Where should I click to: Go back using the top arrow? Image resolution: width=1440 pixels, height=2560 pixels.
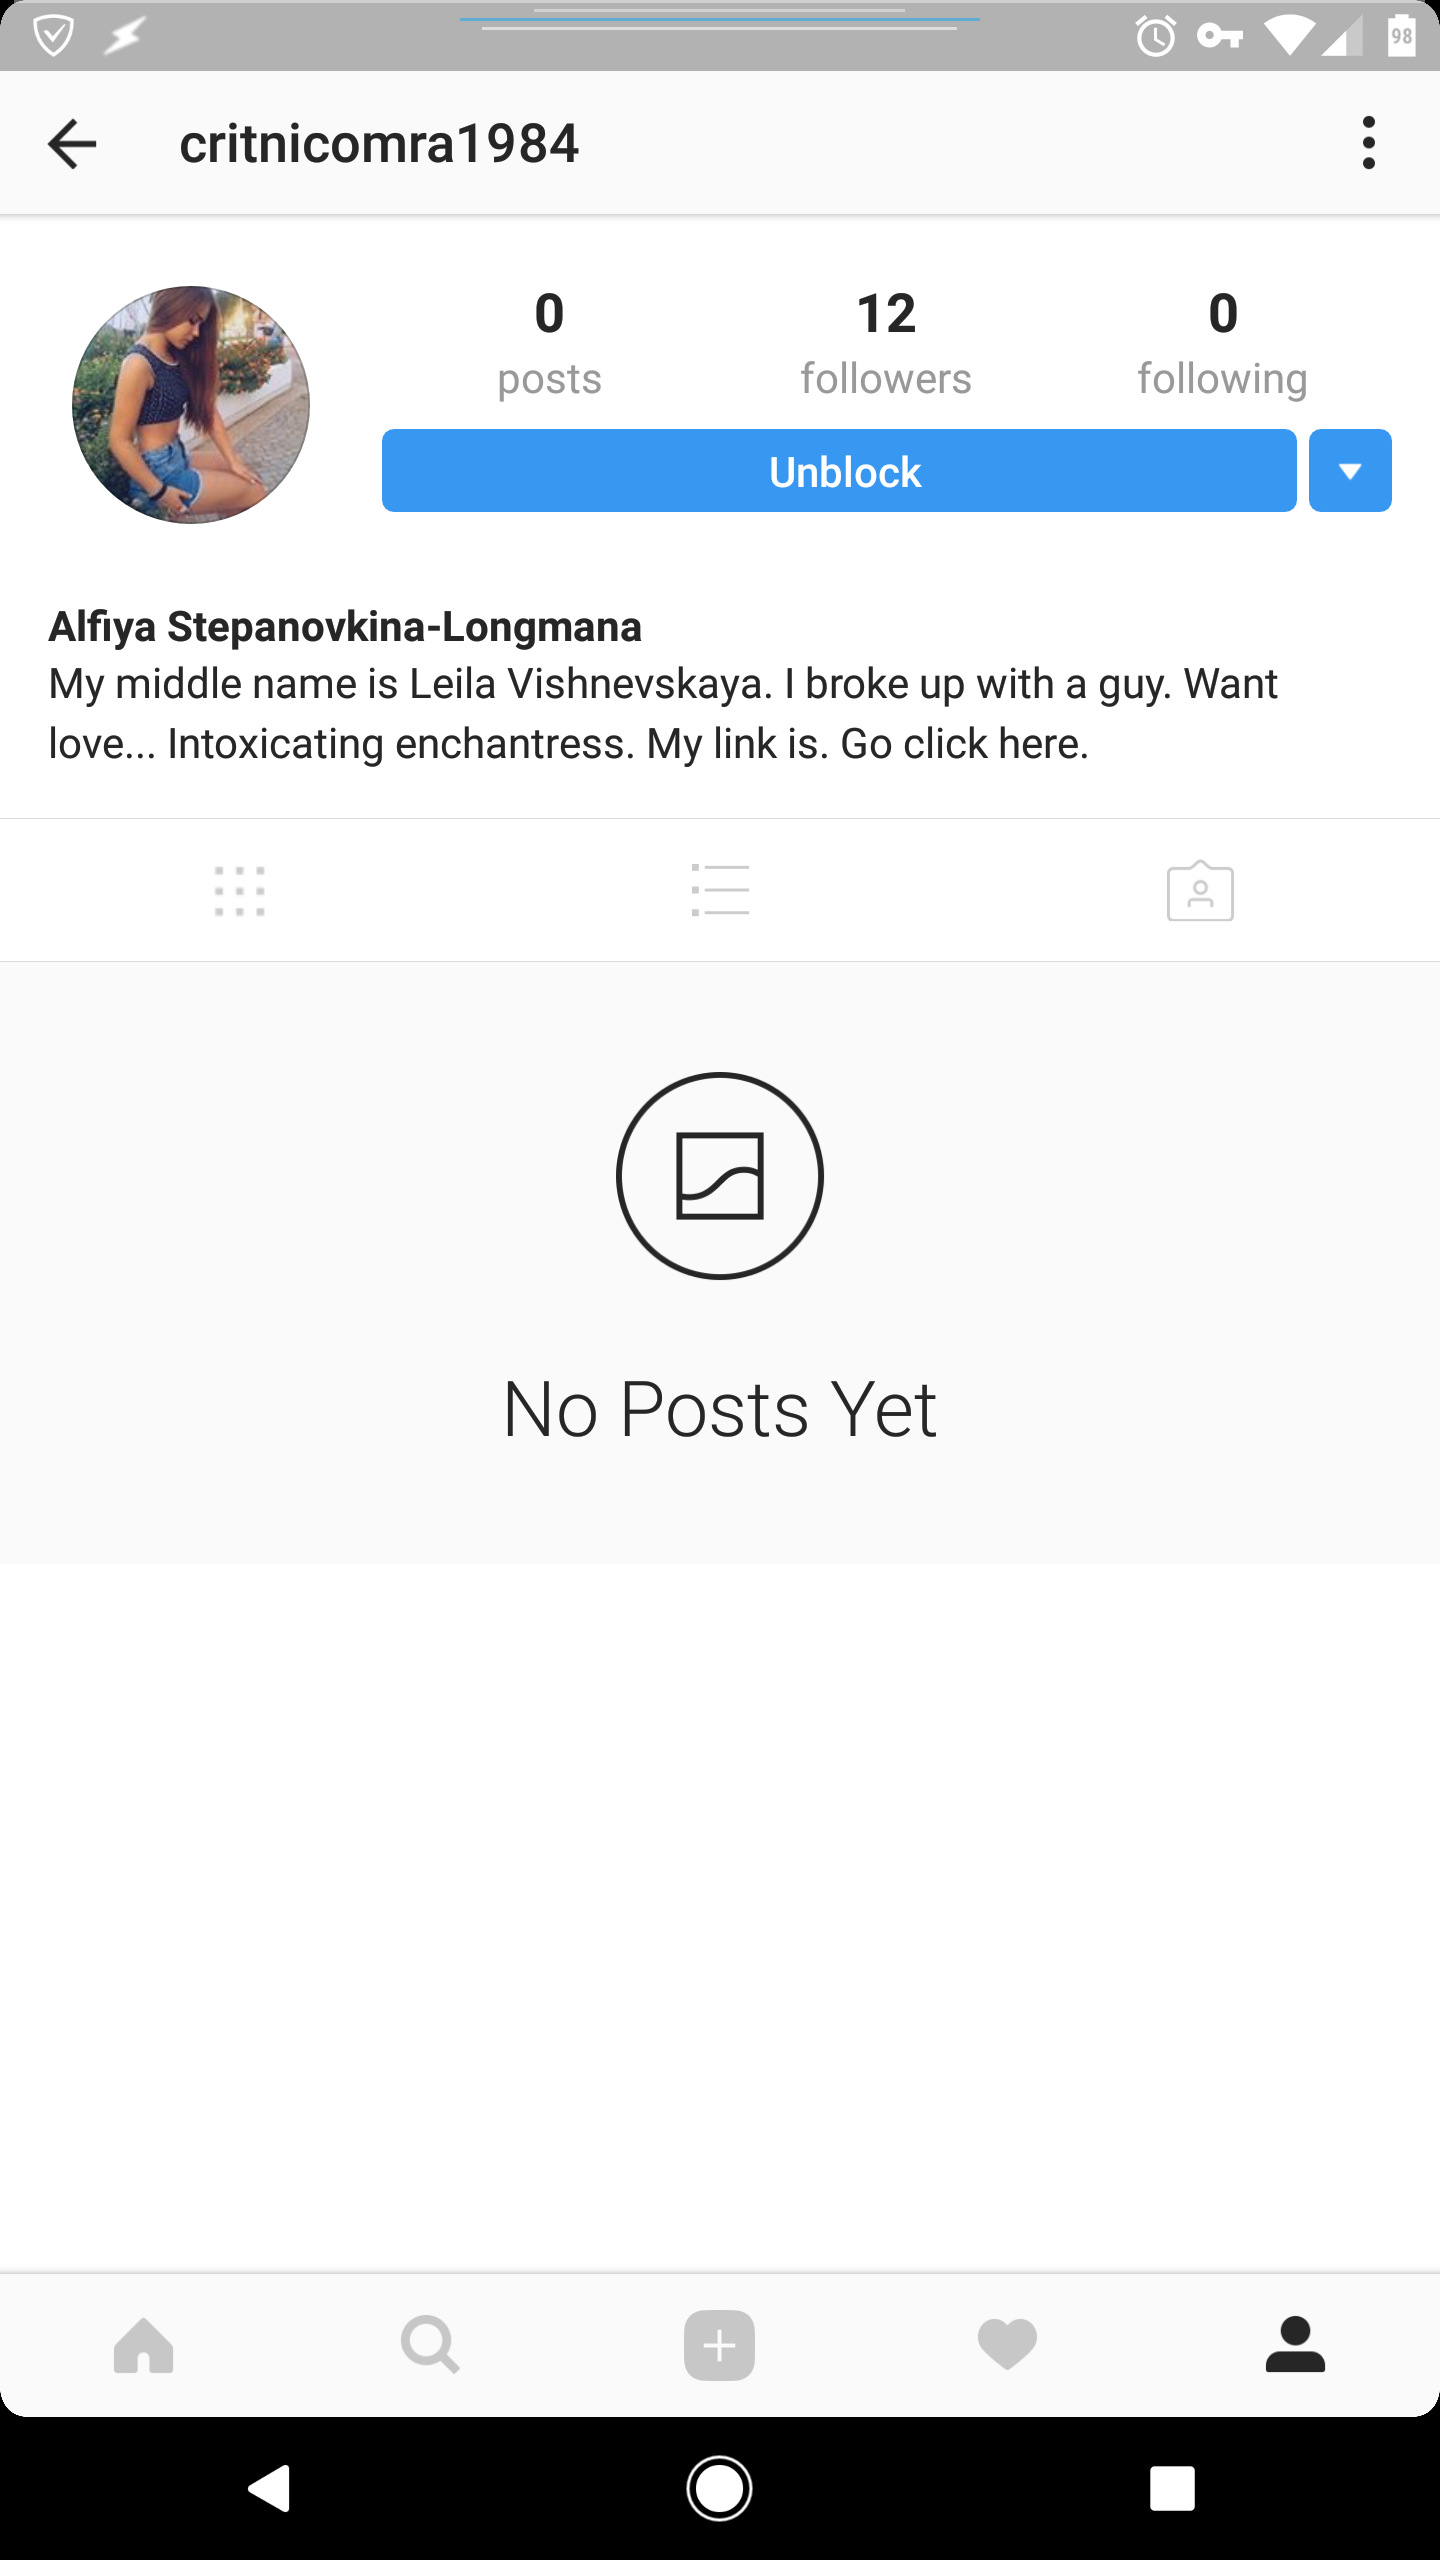[72, 143]
